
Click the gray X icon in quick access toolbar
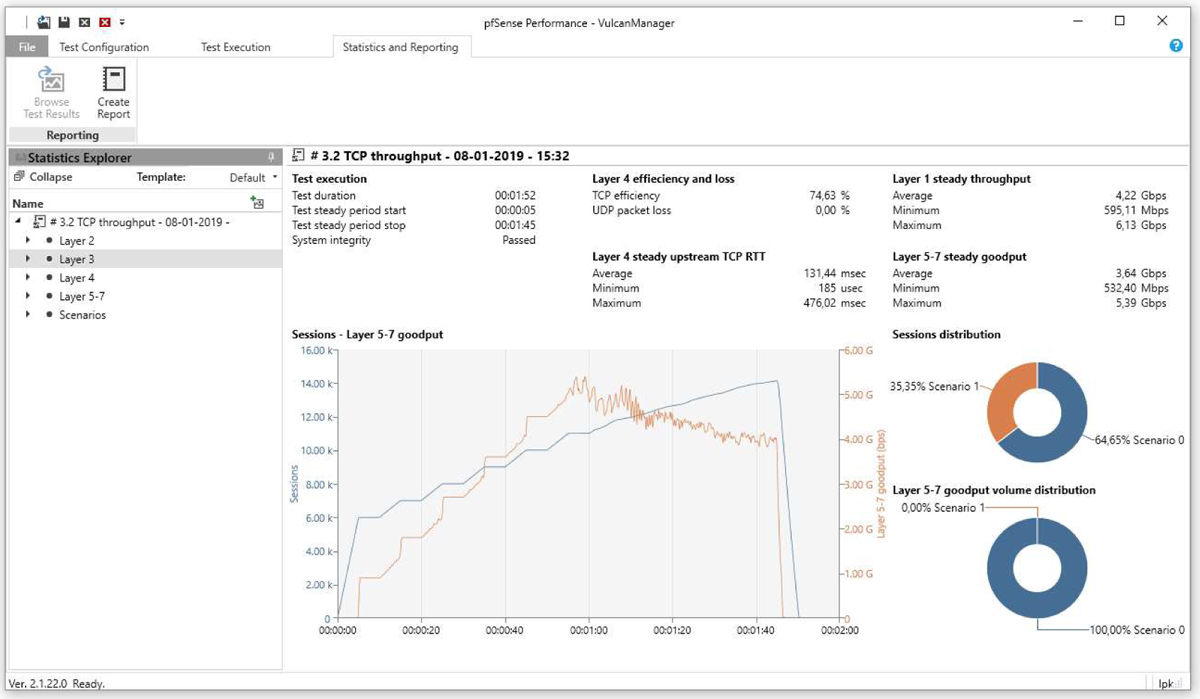click(84, 21)
